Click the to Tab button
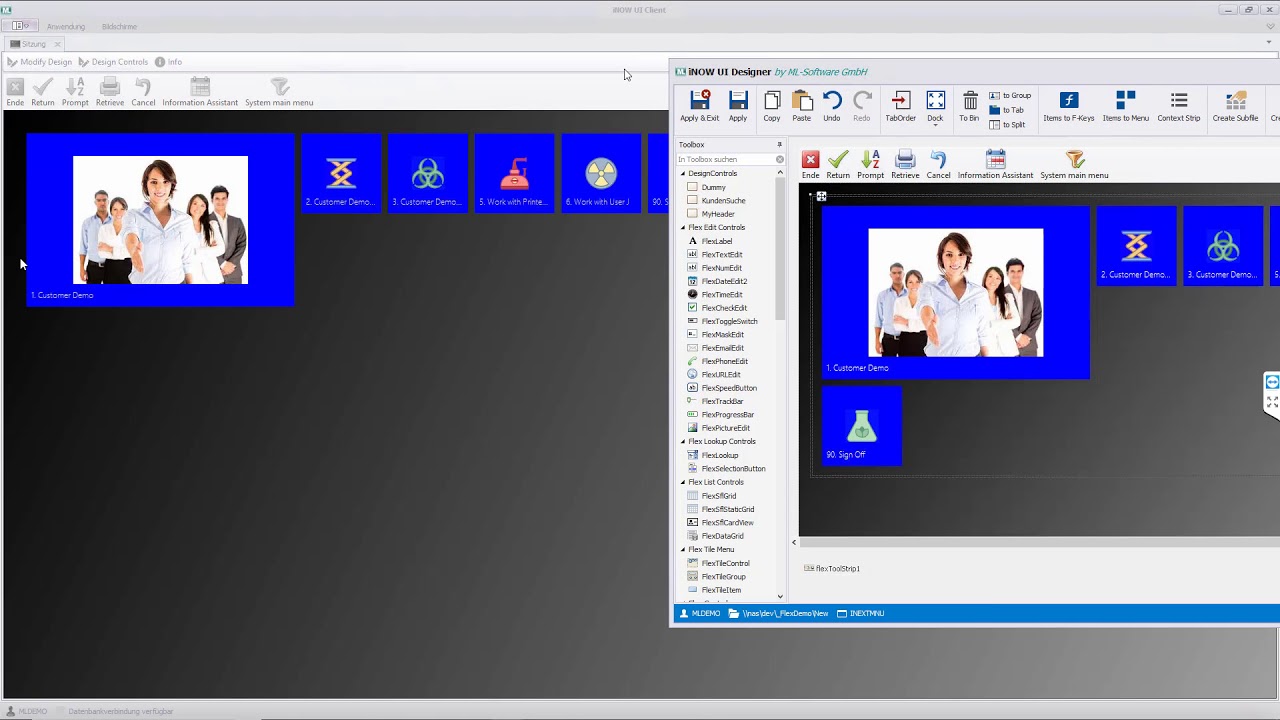The height and width of the screenshot is (720, 1280). pos(1007,110)
